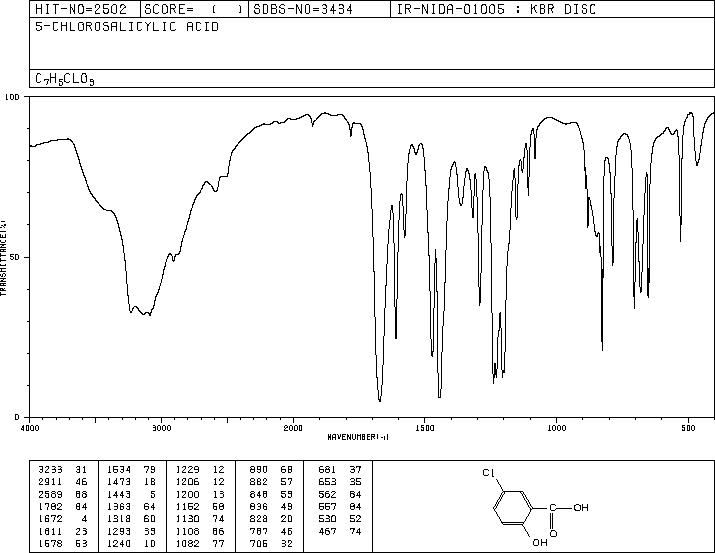Image resolution: width=715 pixels, height=553 pixels.
Task: Click the 828 peak entry in table
Action: coord(271,519)
